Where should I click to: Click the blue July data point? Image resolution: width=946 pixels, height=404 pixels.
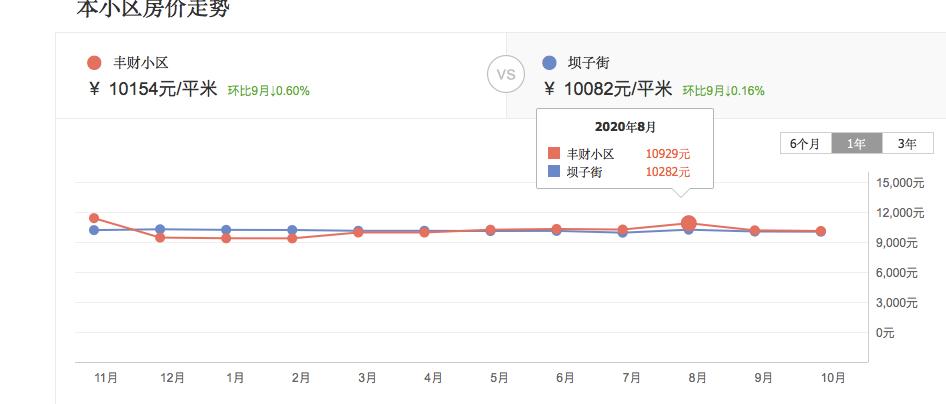click(623, 233)
